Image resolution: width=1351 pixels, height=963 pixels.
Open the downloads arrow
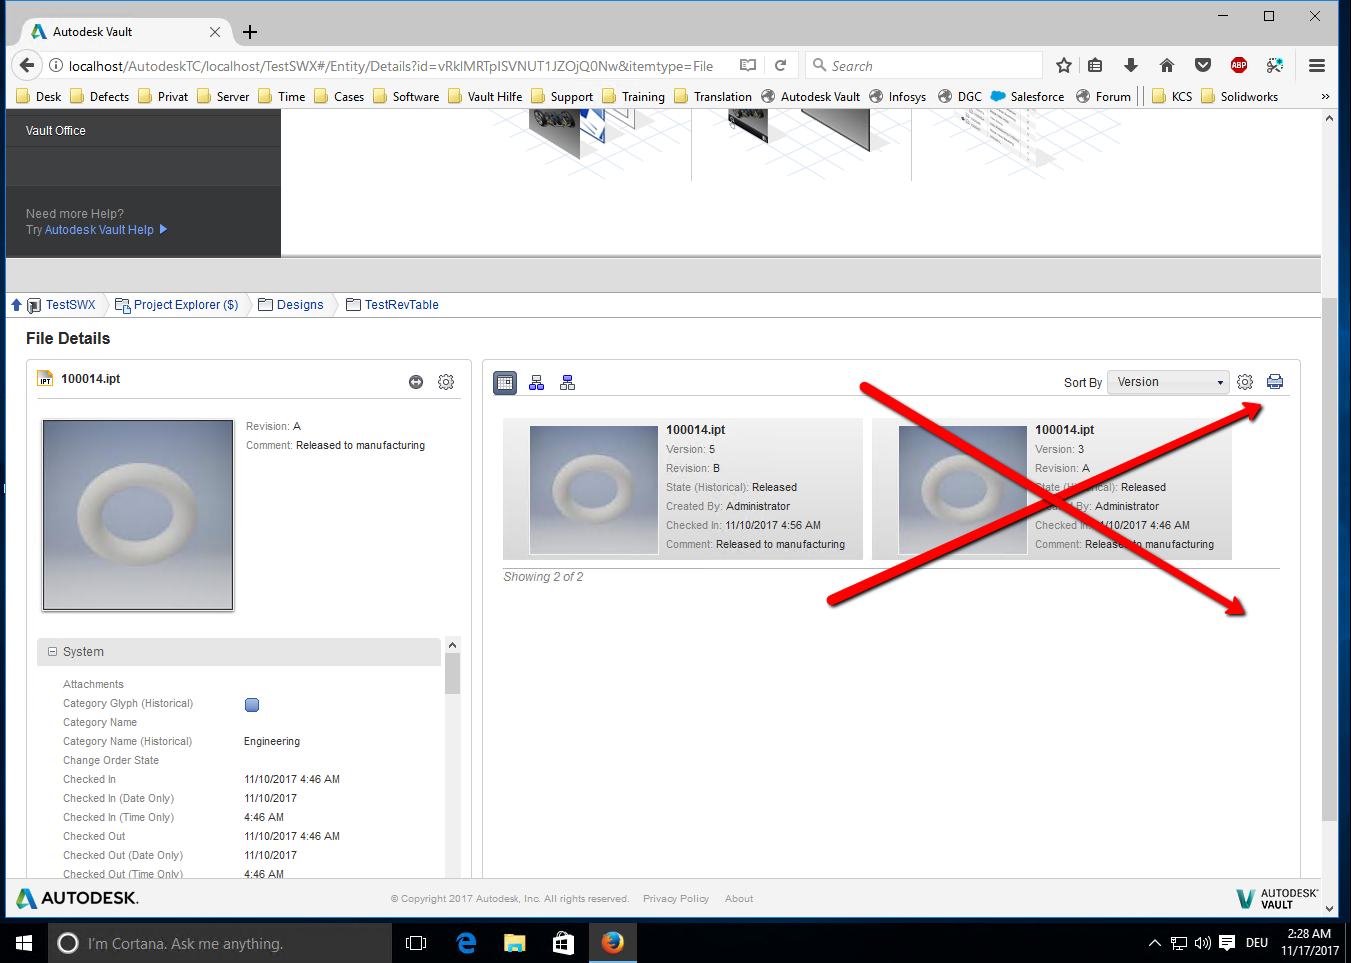click(1131, 66)
